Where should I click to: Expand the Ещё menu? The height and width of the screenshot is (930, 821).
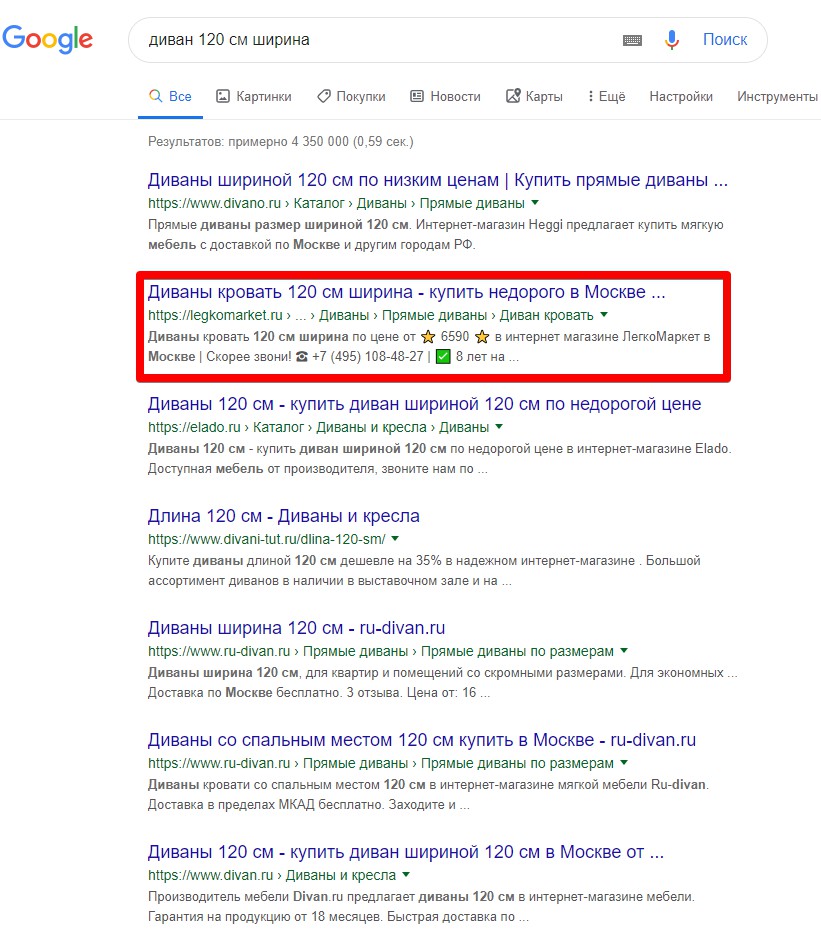click(x=606, y=96)
